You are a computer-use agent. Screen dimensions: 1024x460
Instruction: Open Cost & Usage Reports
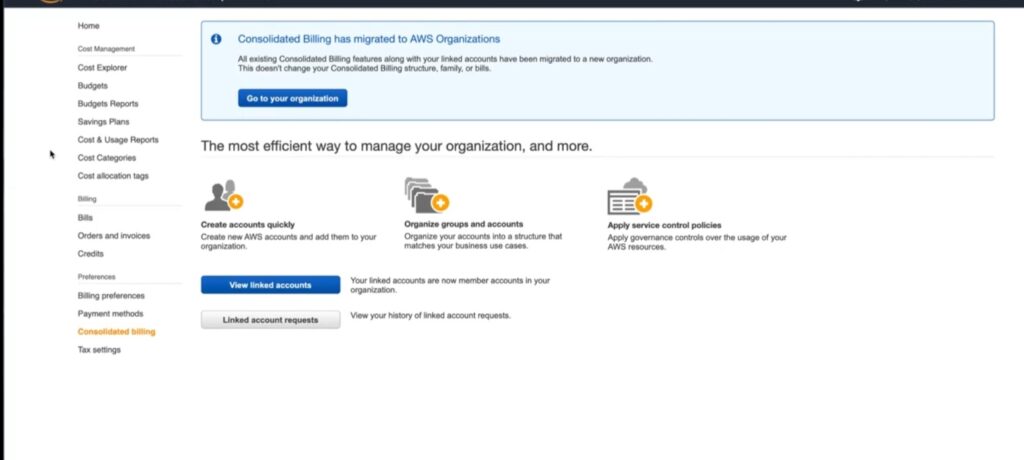(x=118, y=140)
